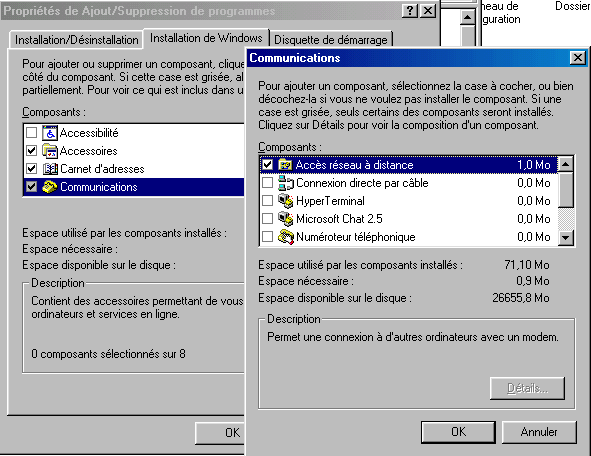Check Connexion directe par câble checkbox

(267, 183)
